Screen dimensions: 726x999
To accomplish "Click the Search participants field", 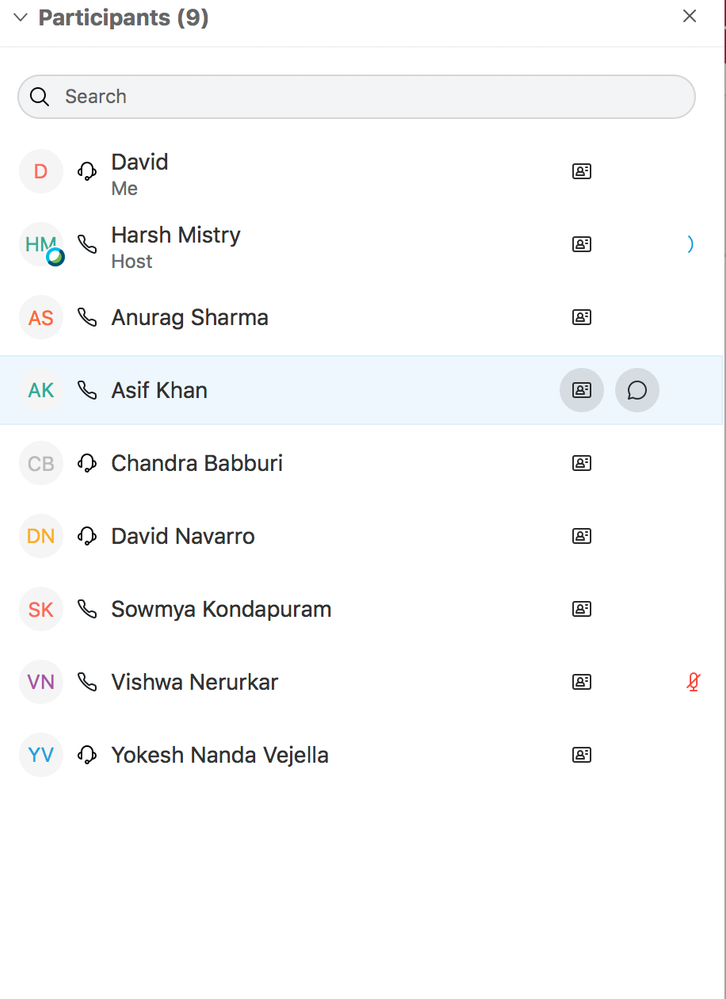I will tap(356, 97).
